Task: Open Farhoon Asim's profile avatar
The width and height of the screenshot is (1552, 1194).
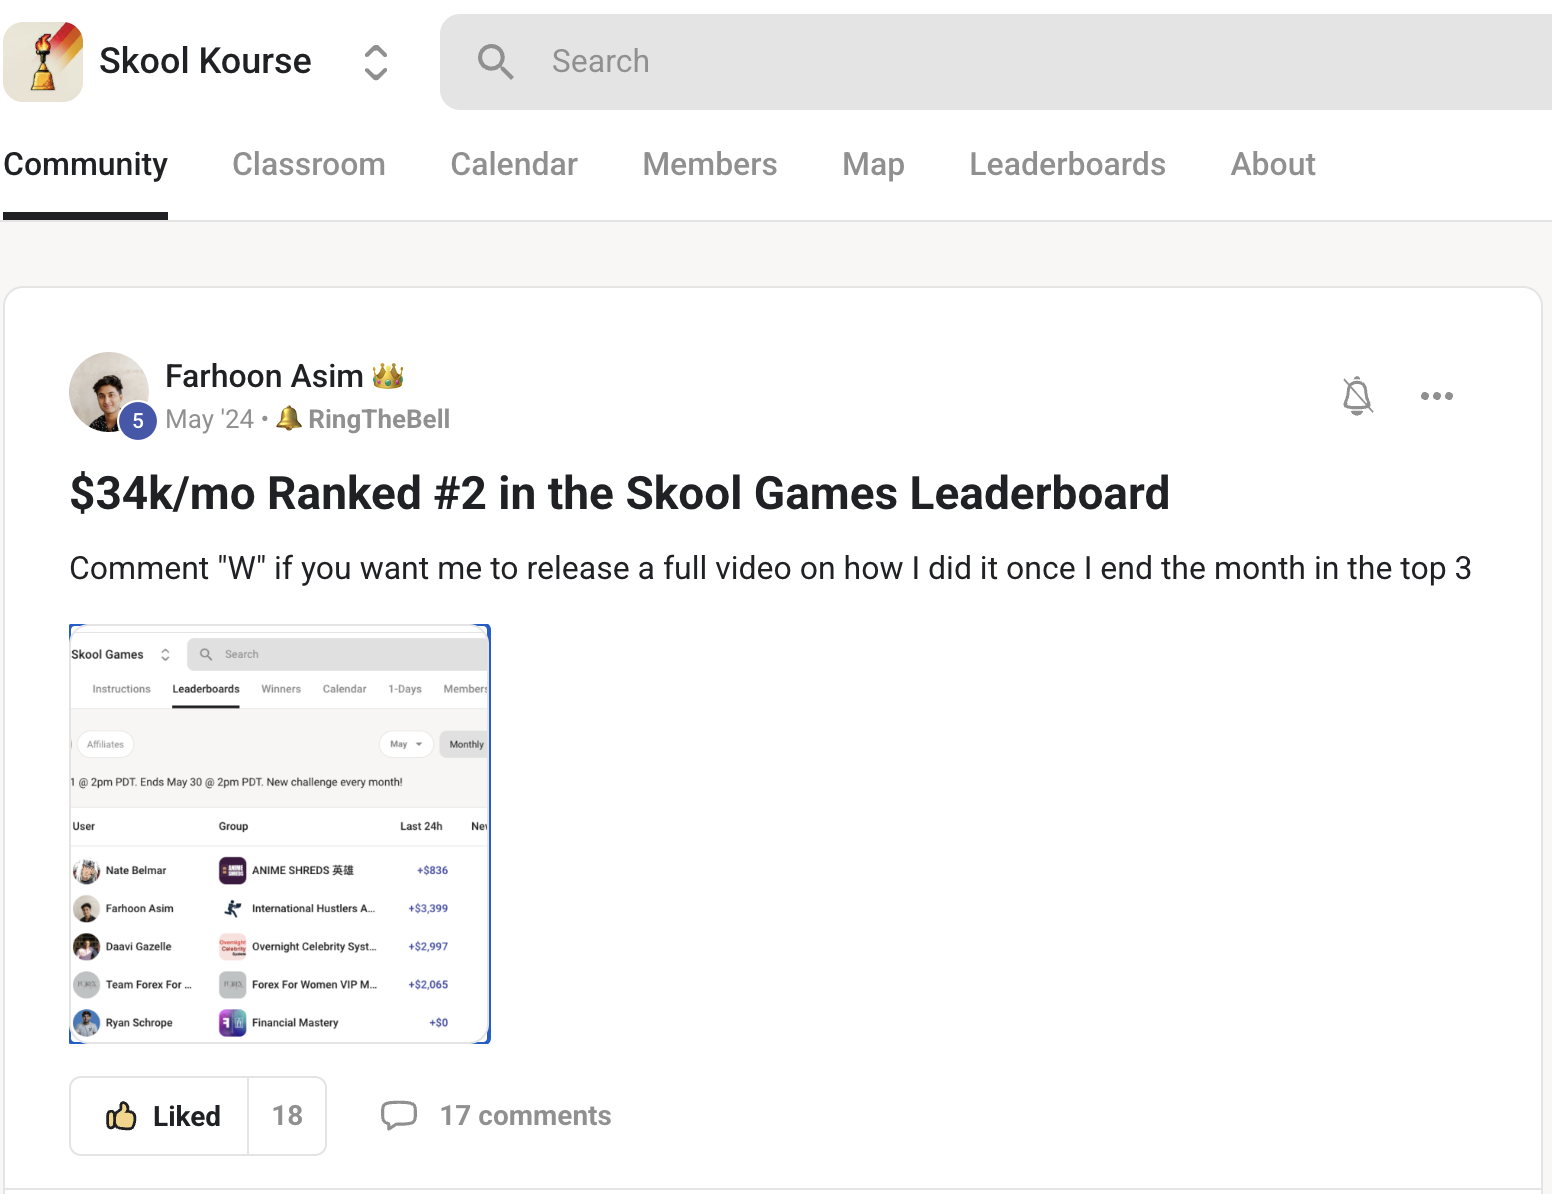Action: click(109, 392)
